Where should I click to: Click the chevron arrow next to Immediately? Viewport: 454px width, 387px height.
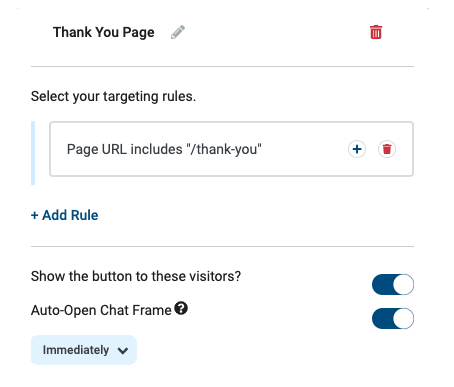pyautogui.click(x=123, y=351)
